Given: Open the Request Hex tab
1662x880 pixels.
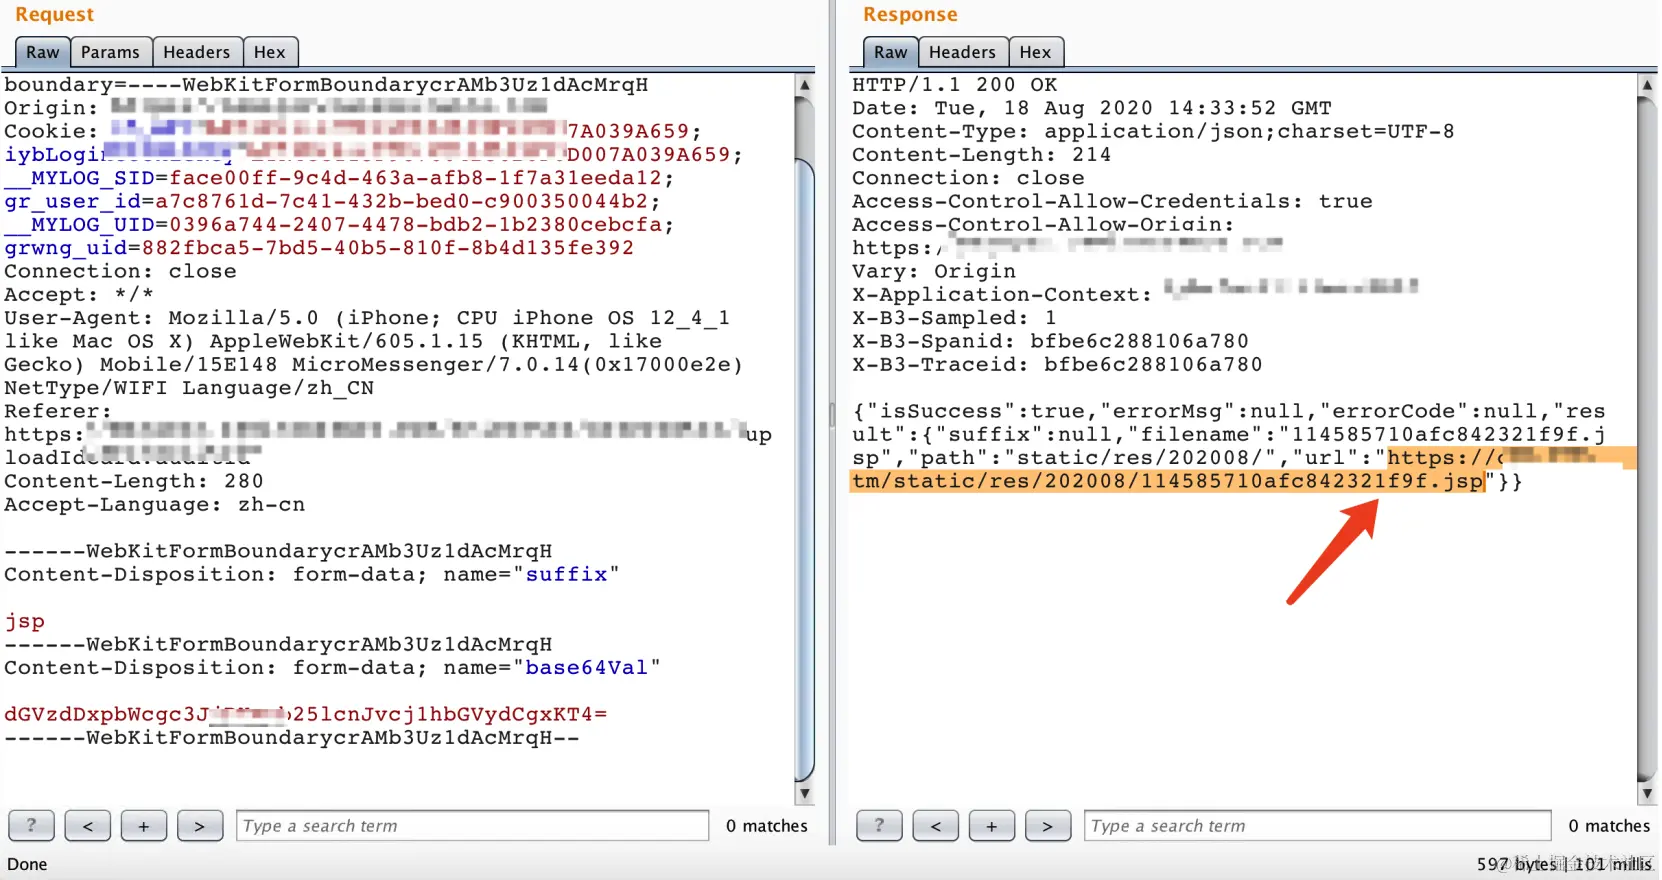Looking at the screenshot, I should point(270,52).
